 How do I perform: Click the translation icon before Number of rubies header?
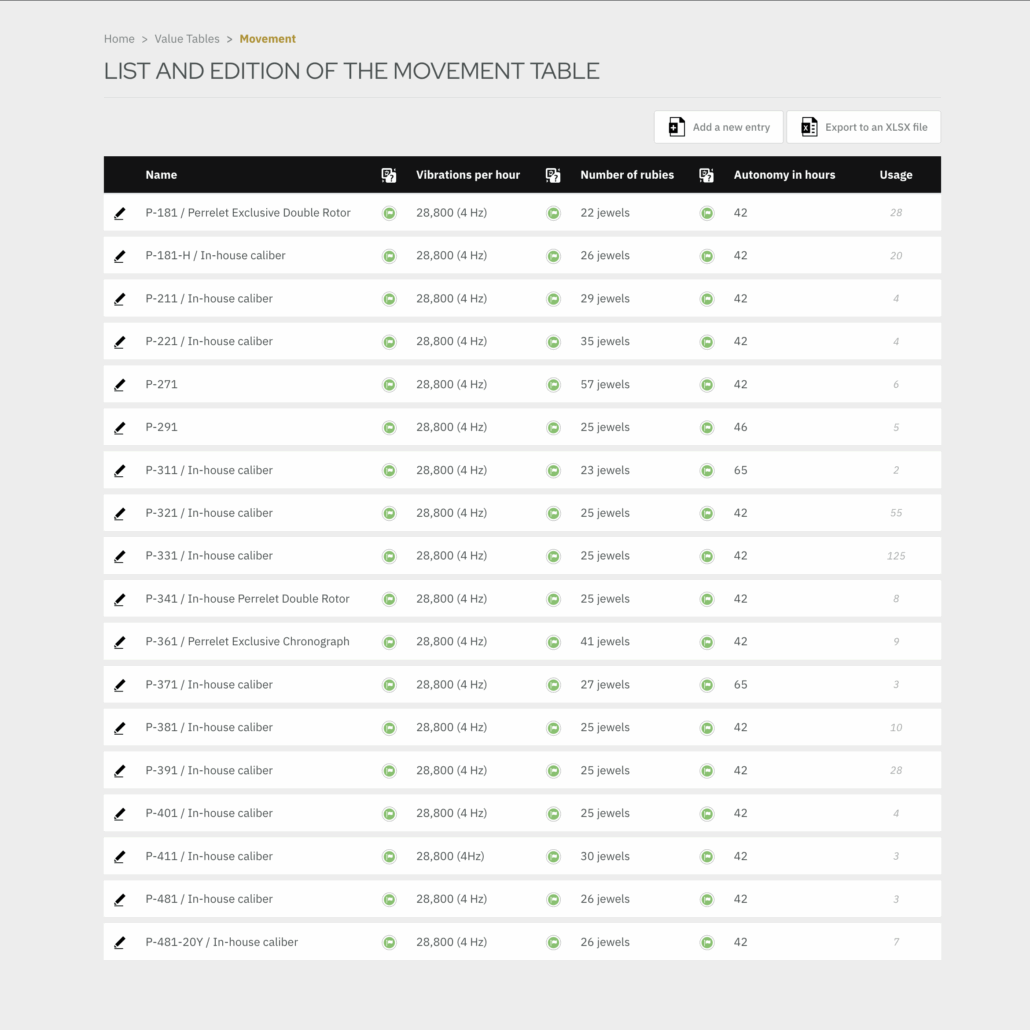point(553,175)
